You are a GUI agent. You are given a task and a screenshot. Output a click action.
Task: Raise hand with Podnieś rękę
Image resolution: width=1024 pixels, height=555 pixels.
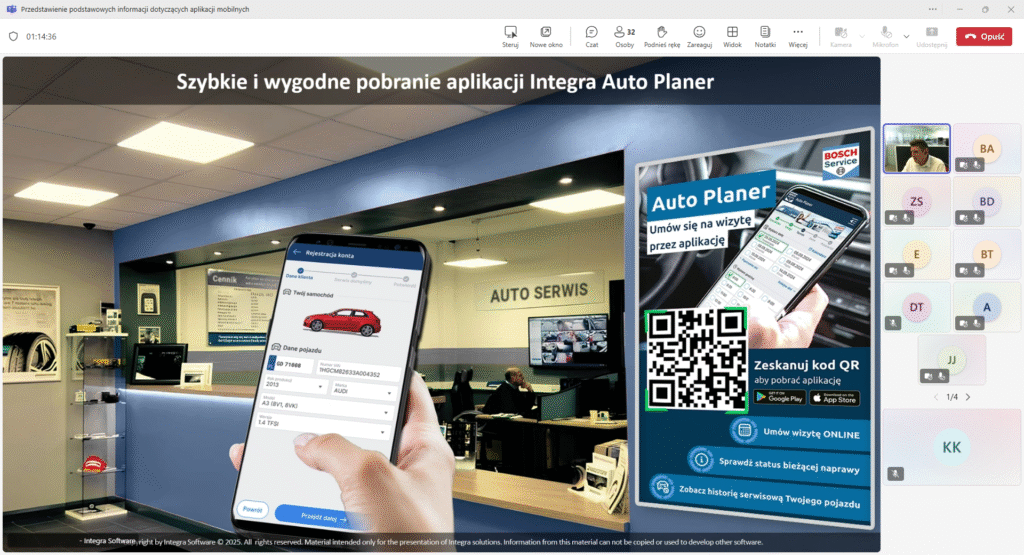point(662,37)
